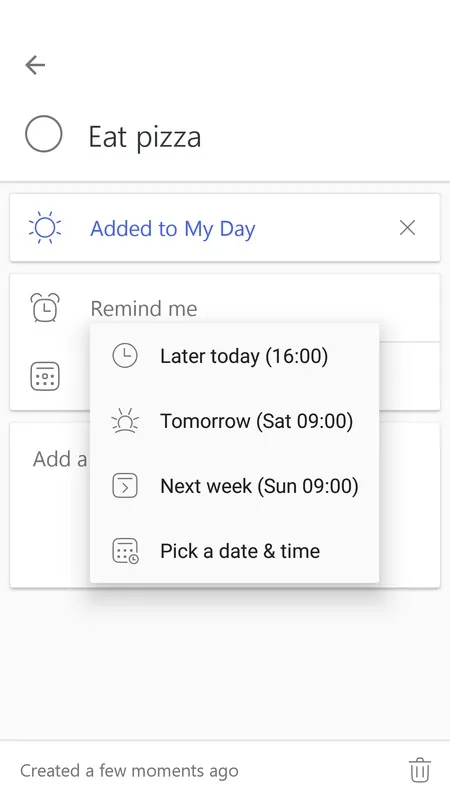Screen dimensions: 450x800
Task: Open Pick a date & time
Action: (x=234, y=551)
